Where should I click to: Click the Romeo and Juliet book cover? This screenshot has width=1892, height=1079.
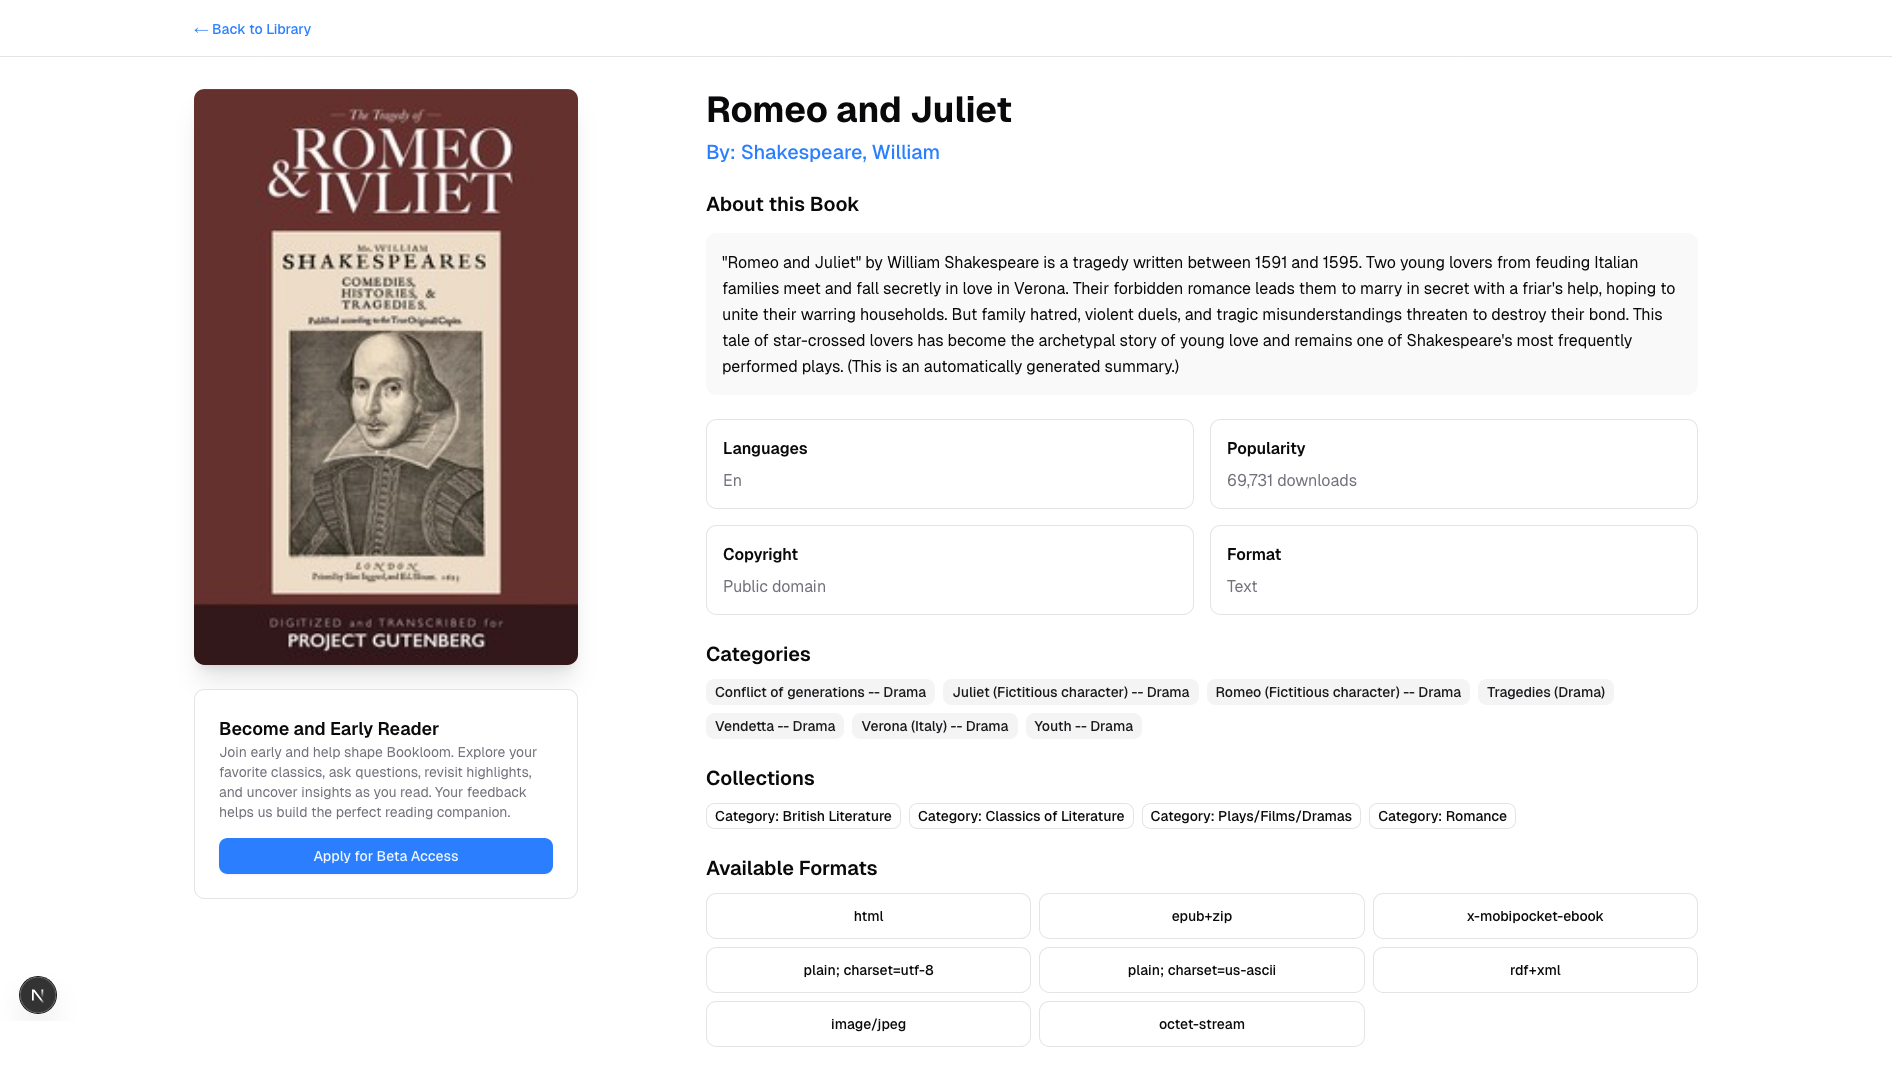pos(386,377)
